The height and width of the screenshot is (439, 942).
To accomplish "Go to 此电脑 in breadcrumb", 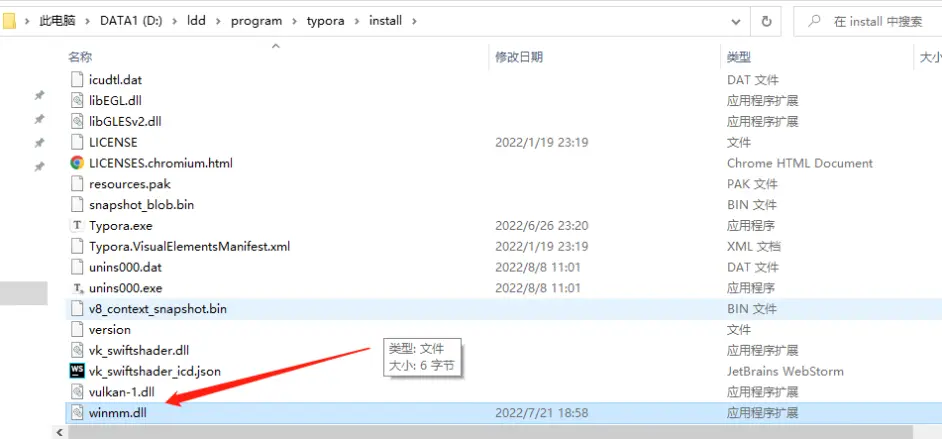I will pos(57,21).
